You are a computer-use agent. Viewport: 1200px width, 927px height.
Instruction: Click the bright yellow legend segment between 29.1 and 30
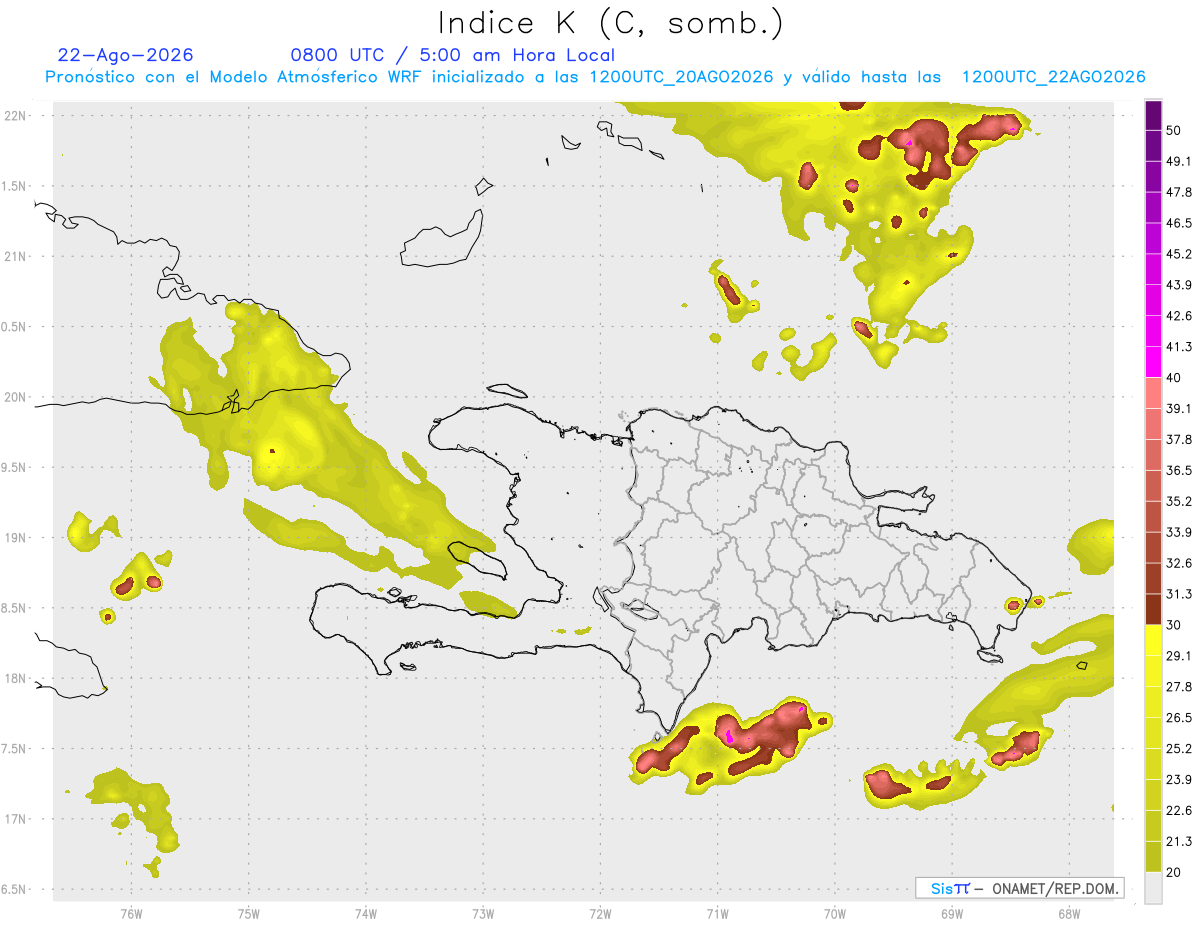point(1153,641)
